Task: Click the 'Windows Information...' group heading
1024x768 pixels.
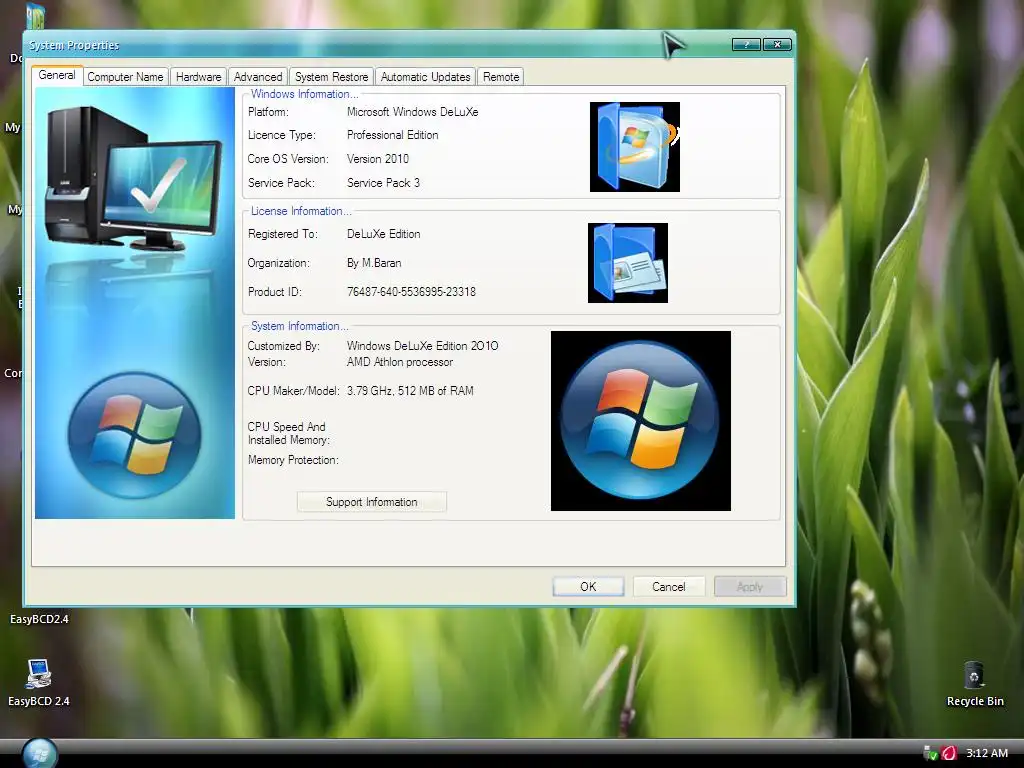Action: click(x=304, y=94)
